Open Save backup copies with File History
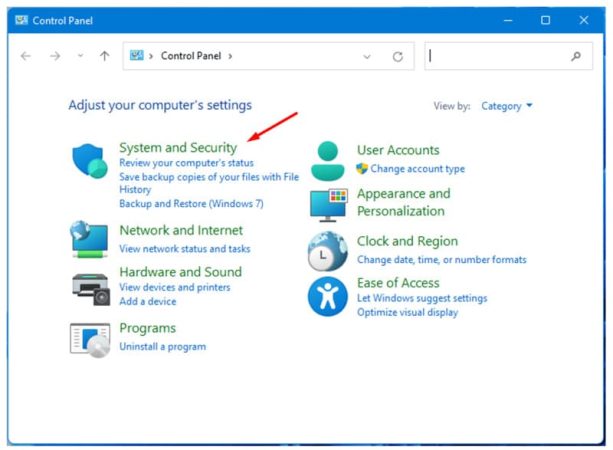The height and width of the screenshot is (450, 613). (x=209, y=183)
